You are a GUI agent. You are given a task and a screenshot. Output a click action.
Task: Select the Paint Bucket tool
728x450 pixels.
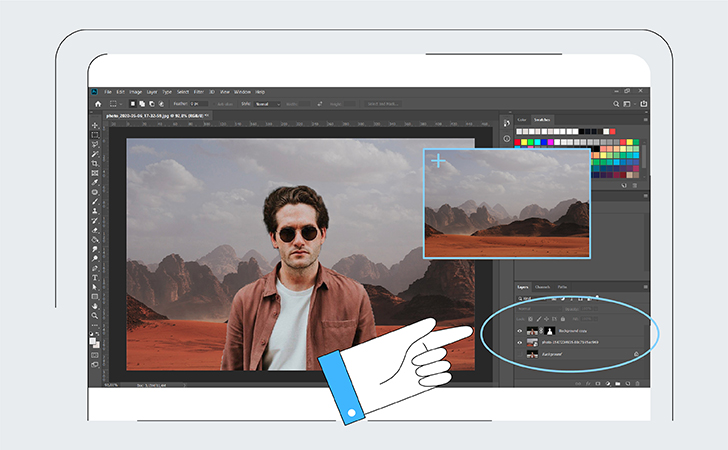[x=95, y=240]
